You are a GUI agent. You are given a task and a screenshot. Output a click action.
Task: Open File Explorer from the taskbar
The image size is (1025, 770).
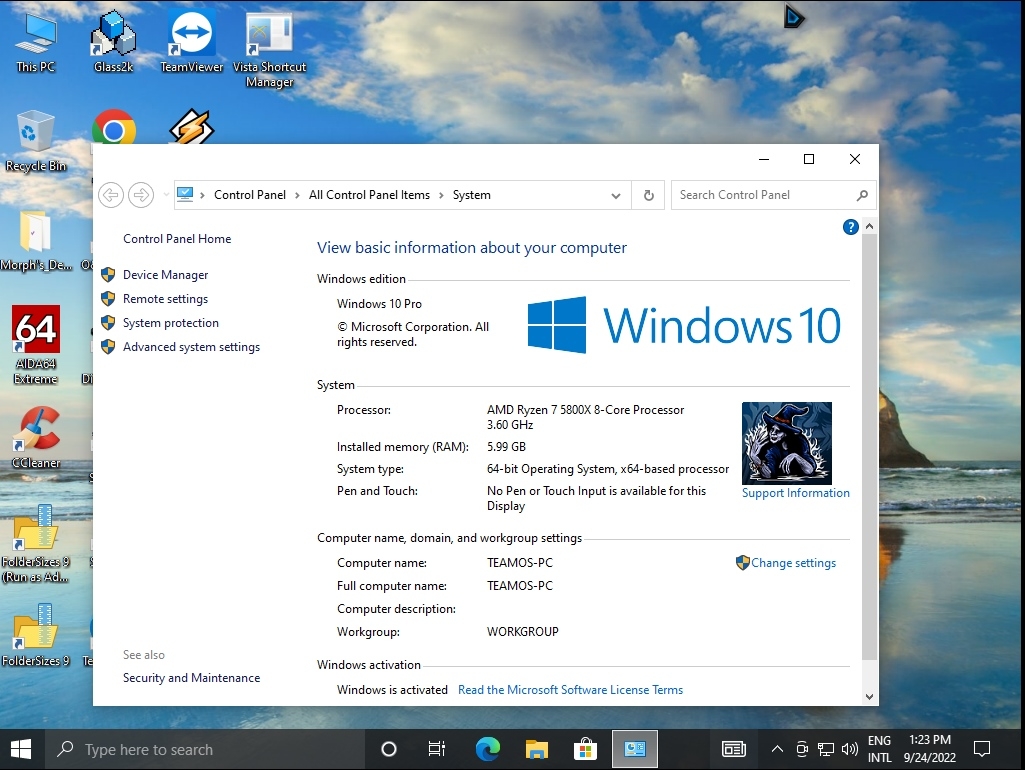coord(537,749)
